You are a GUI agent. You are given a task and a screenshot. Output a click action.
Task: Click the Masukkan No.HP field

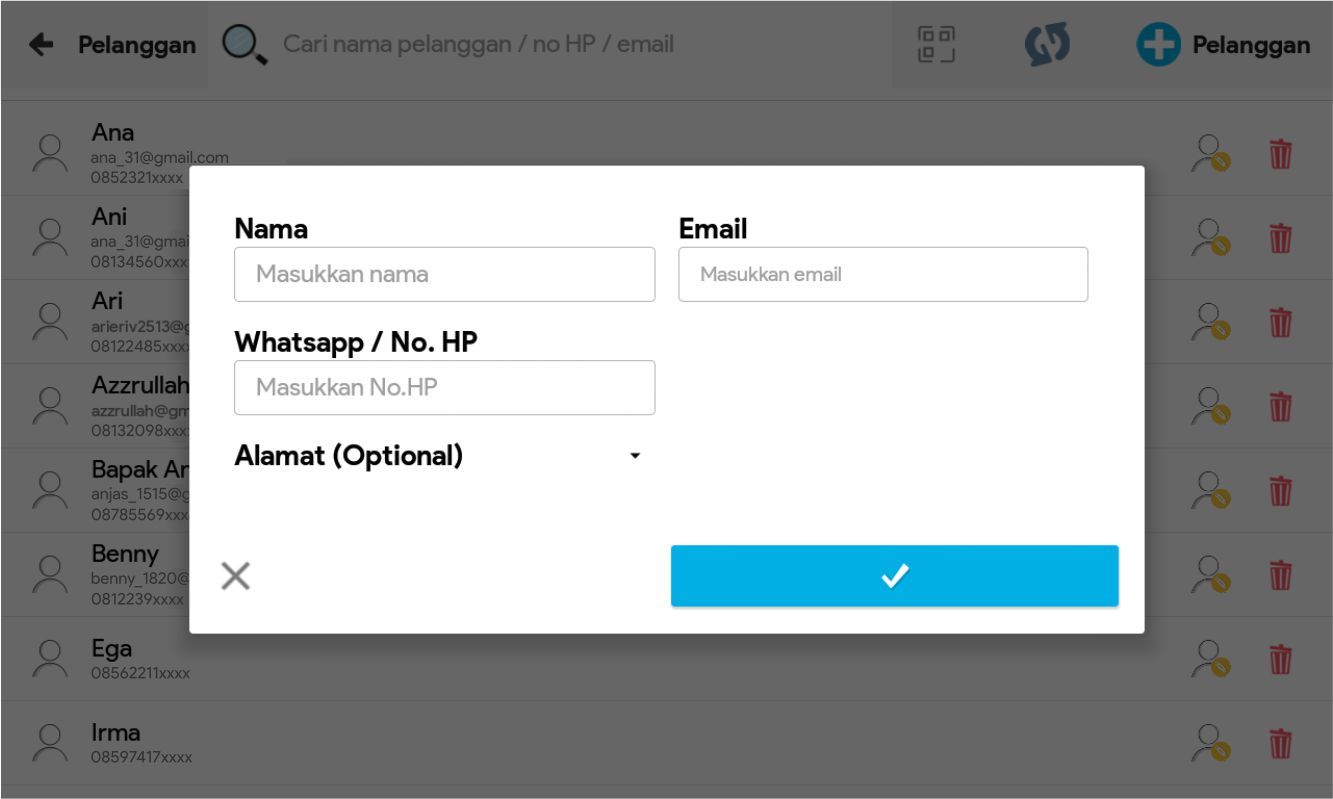(x=444, y=387)
